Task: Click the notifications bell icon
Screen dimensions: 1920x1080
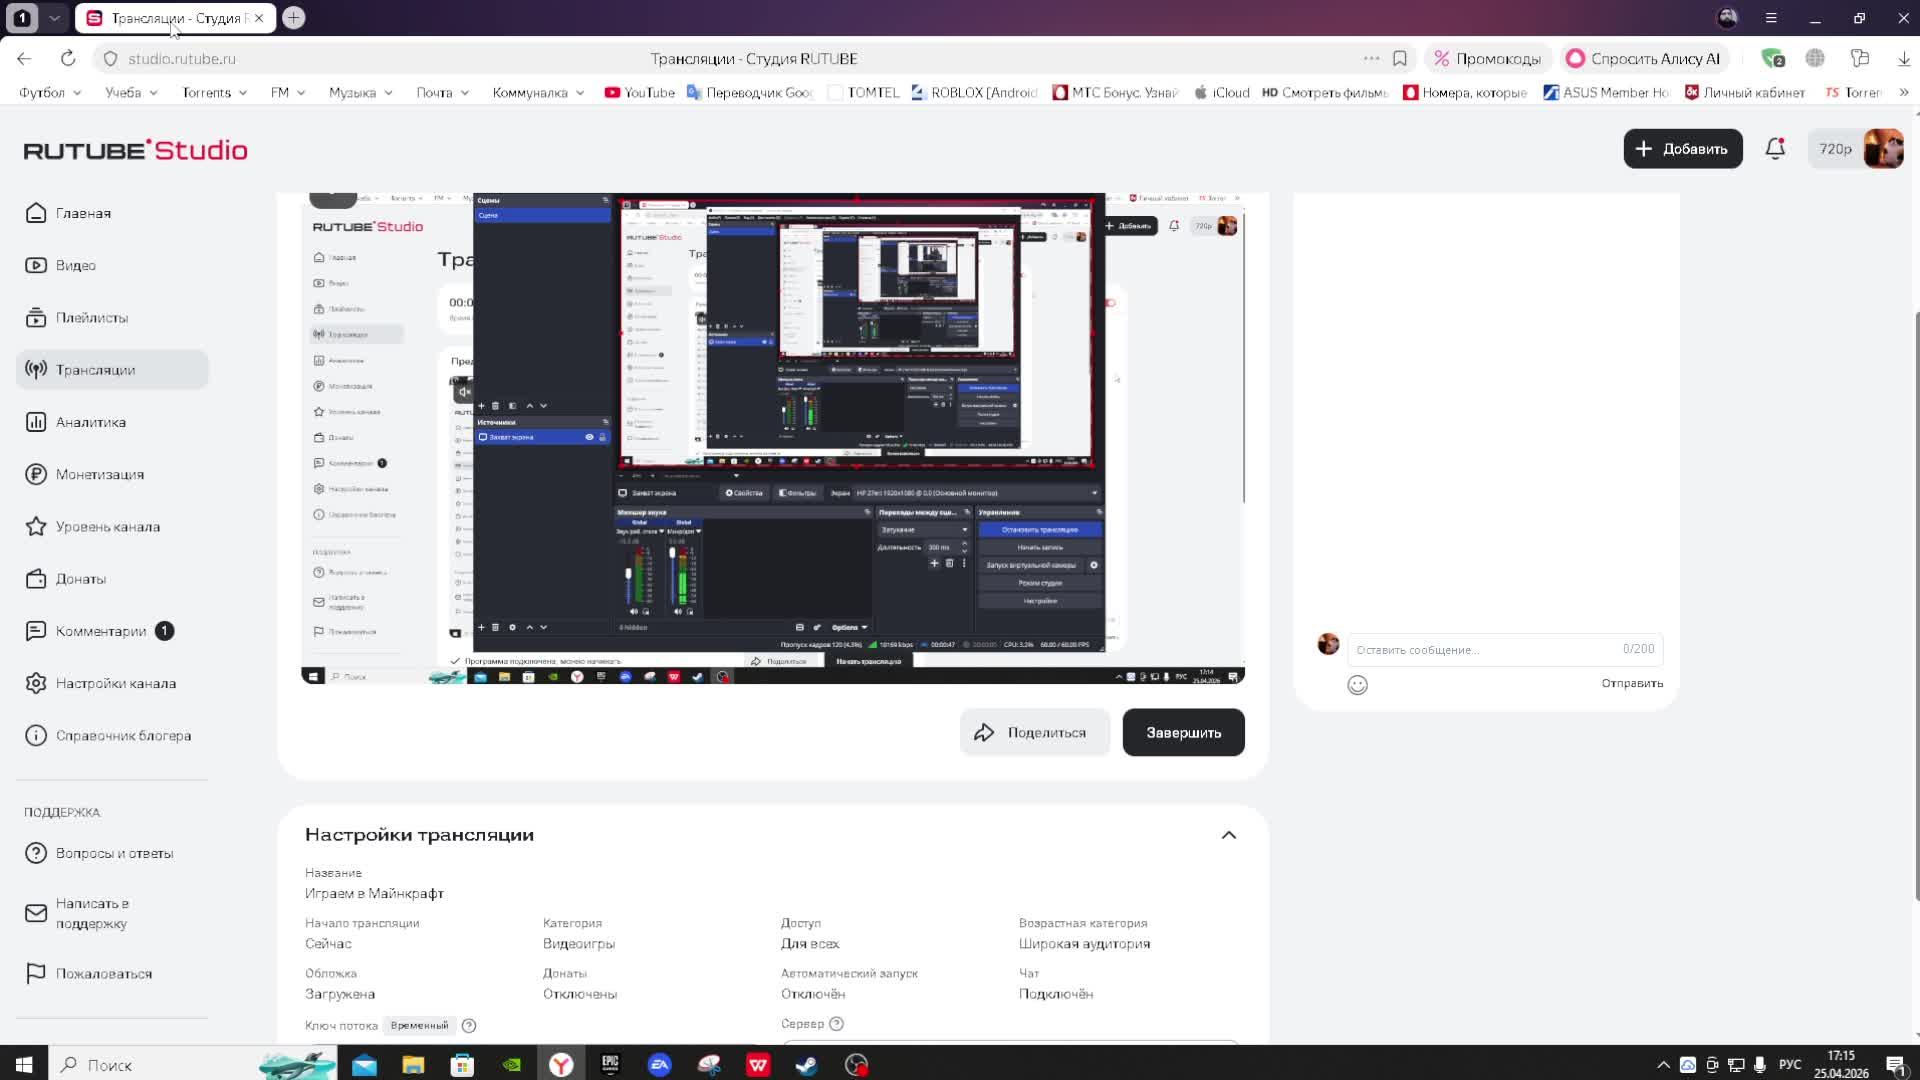Action: coord(1775,149)
